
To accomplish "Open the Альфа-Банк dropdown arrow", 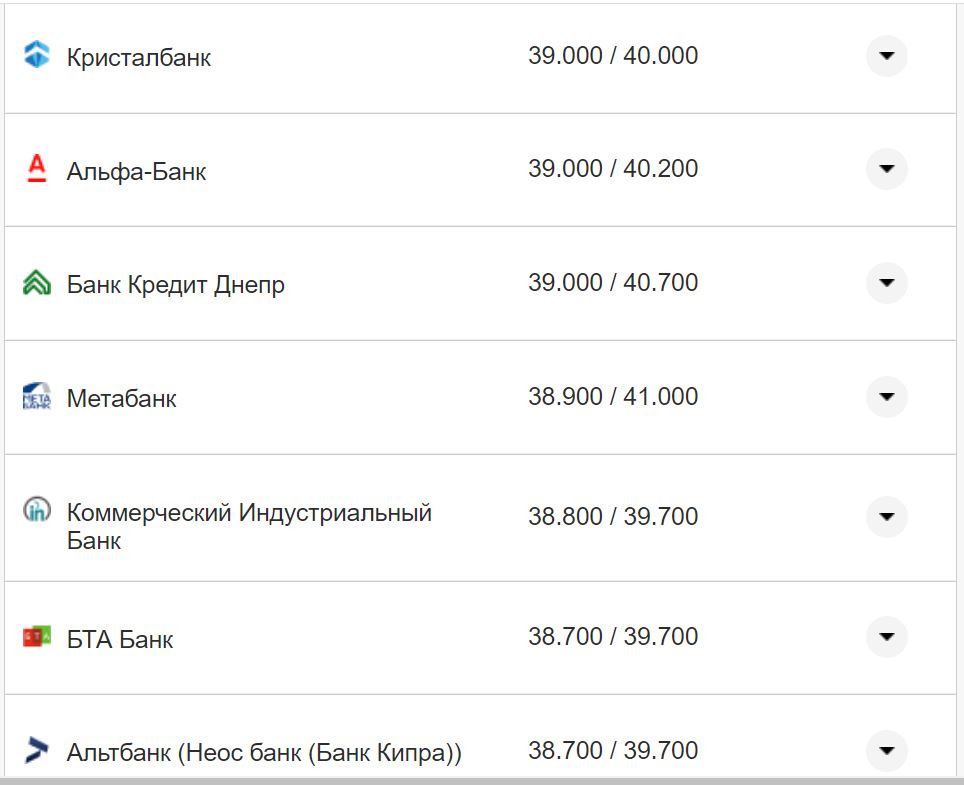I will [886, 169].
